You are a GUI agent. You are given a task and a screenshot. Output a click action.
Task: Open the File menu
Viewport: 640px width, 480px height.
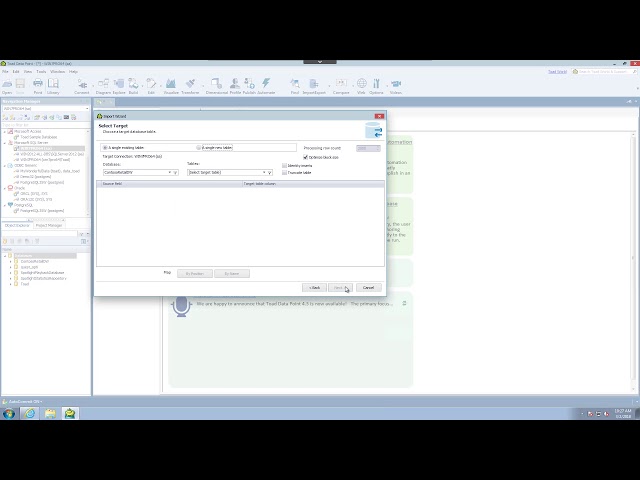(5, 71)
